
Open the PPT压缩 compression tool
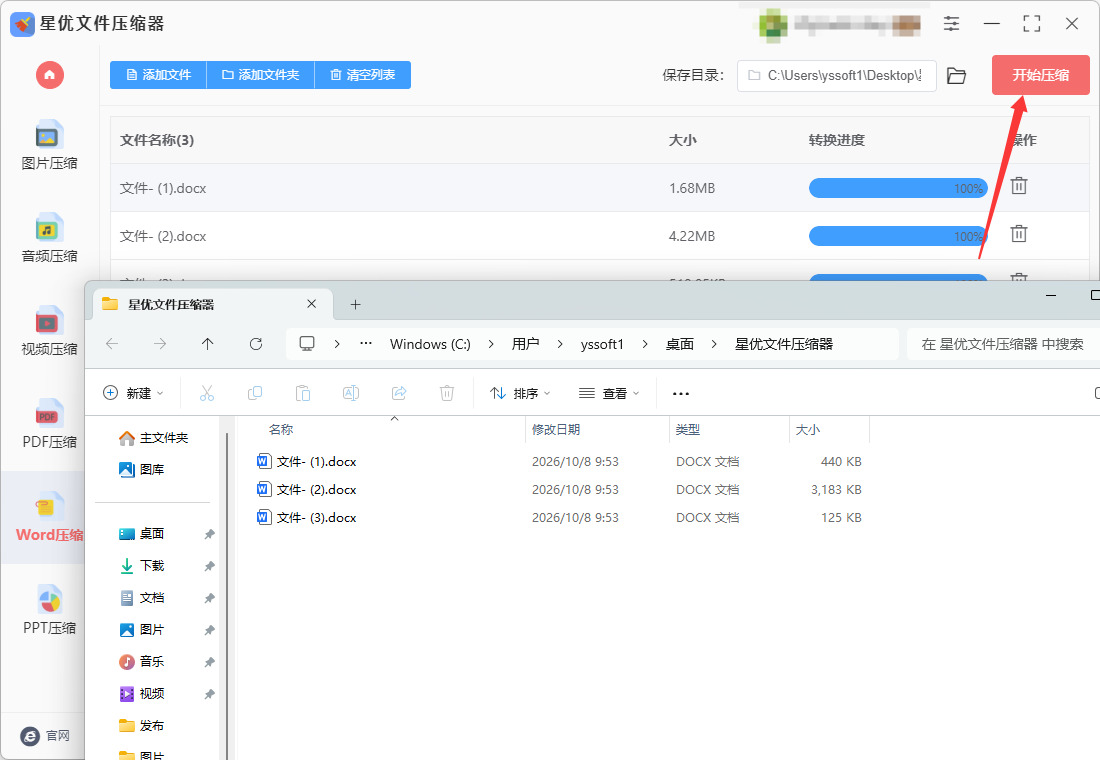[x=49, y=611]
